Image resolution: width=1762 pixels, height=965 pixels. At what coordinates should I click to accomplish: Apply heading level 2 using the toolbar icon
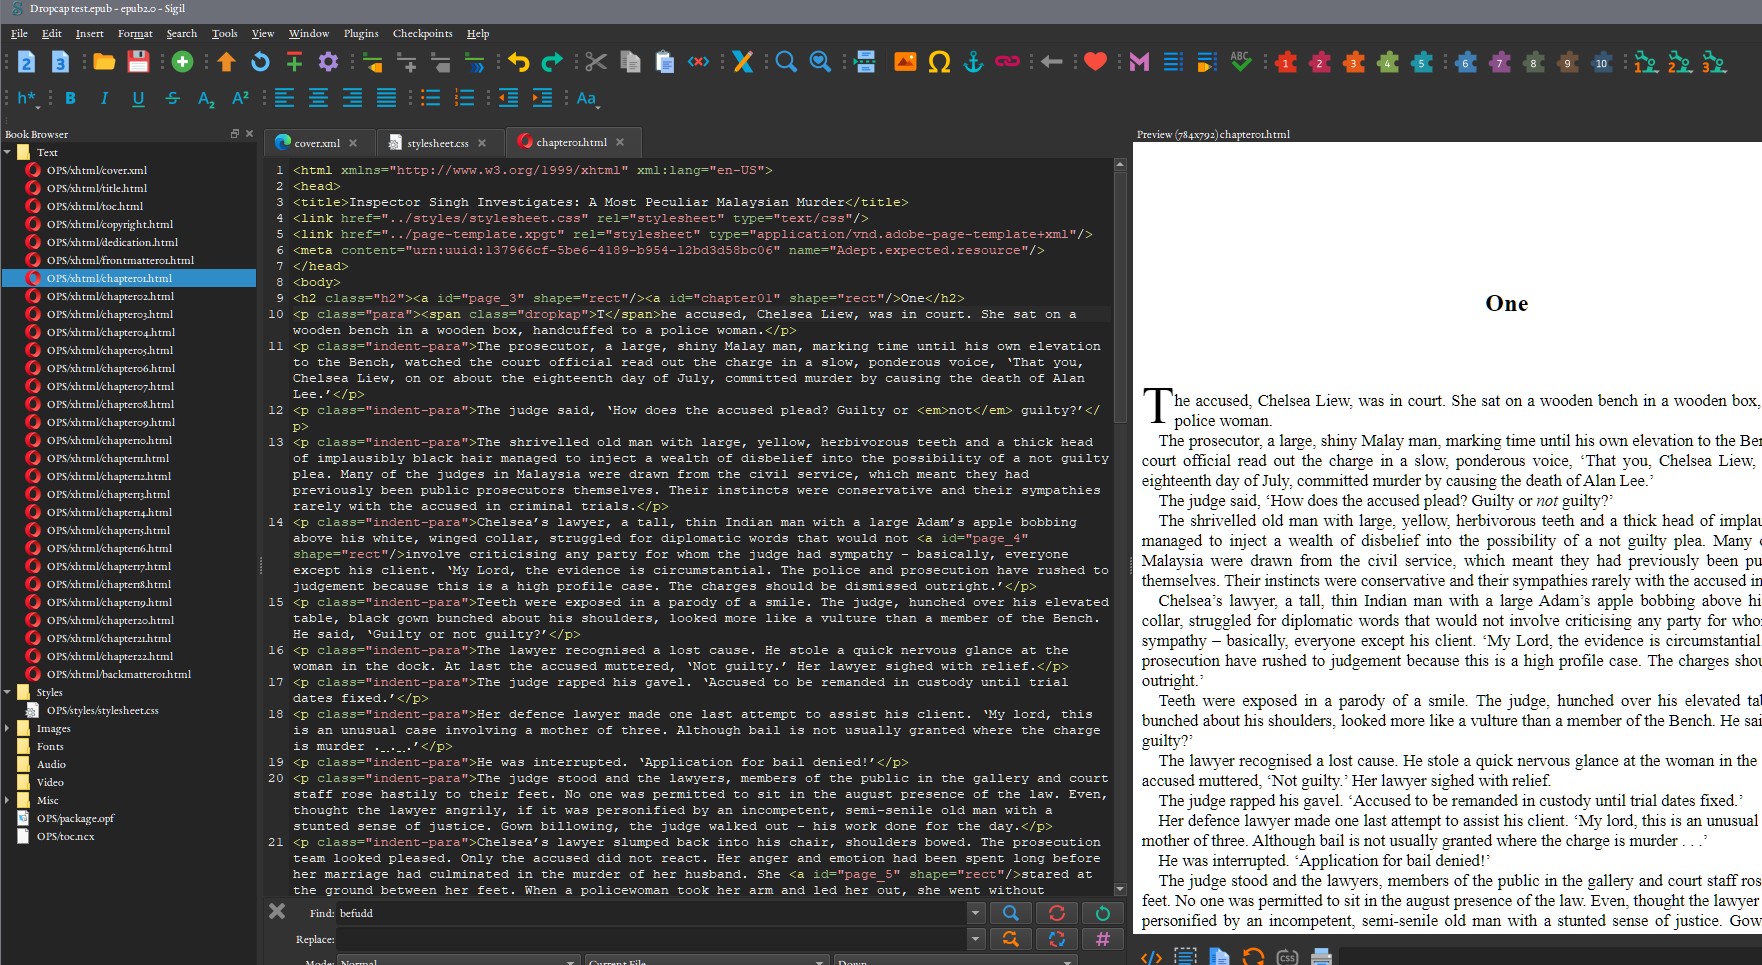26,62
